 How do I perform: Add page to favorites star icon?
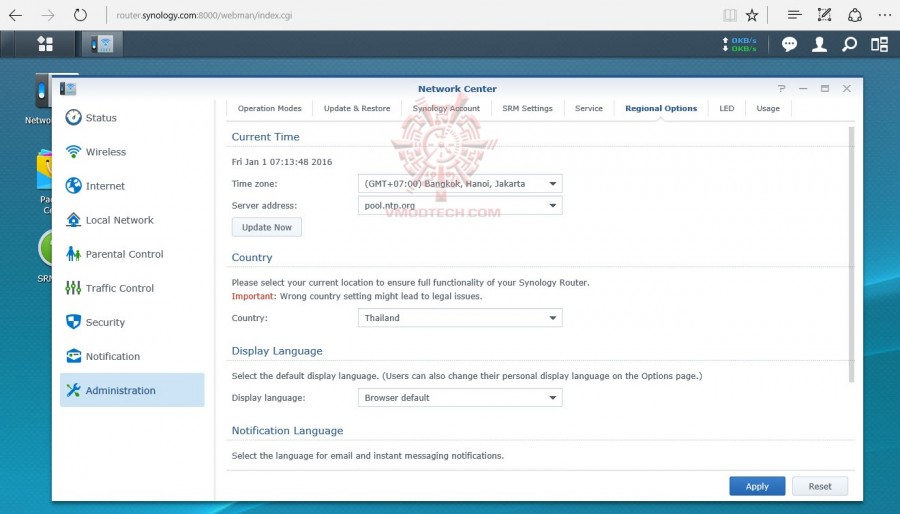pos(752,15)
